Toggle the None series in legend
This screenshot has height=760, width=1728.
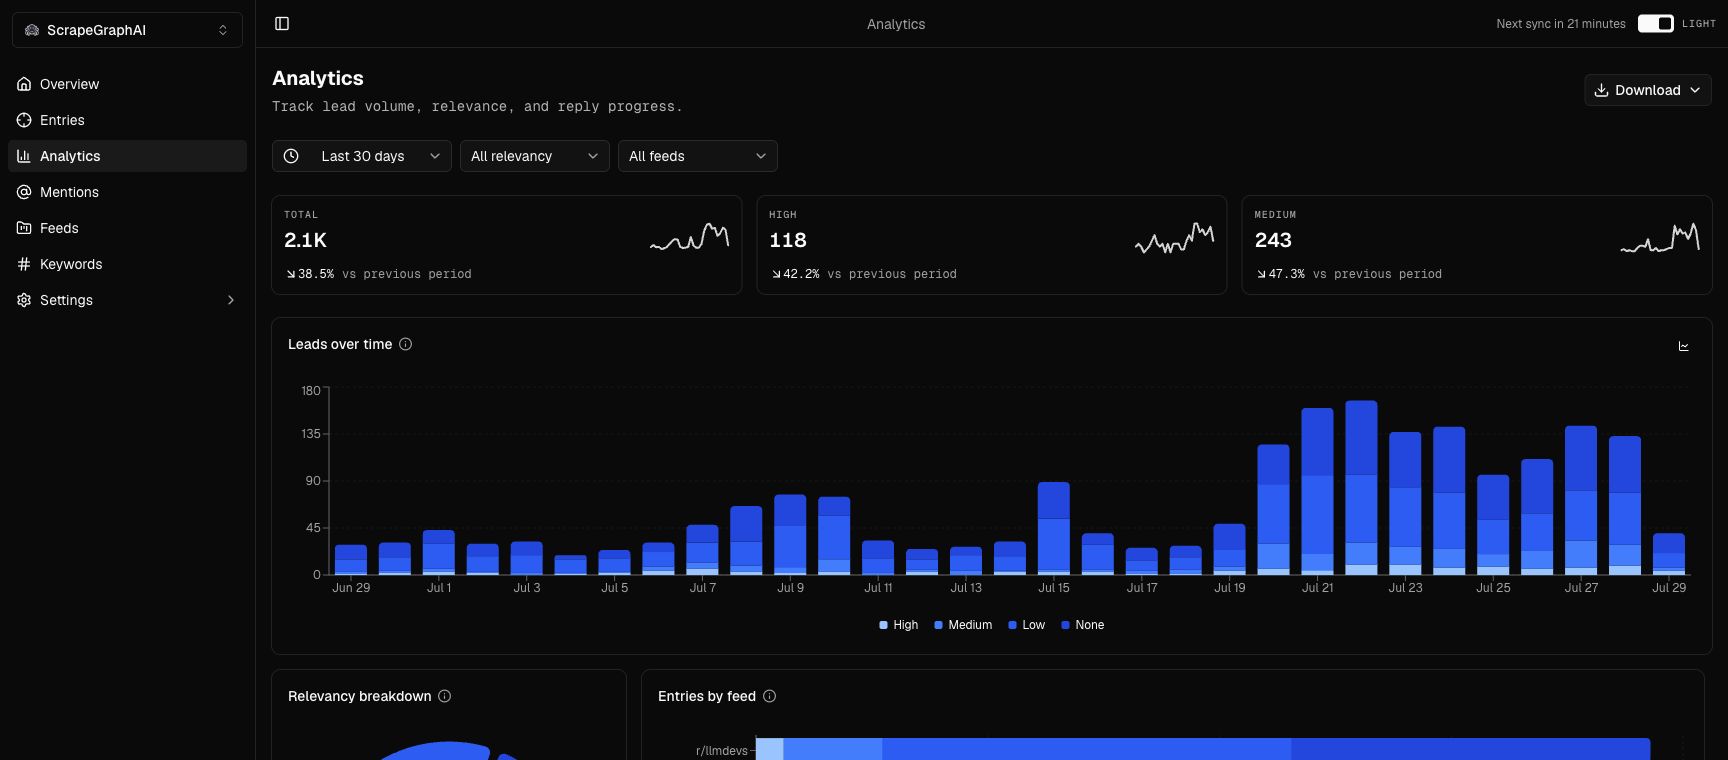click(x=1082, y=625)
